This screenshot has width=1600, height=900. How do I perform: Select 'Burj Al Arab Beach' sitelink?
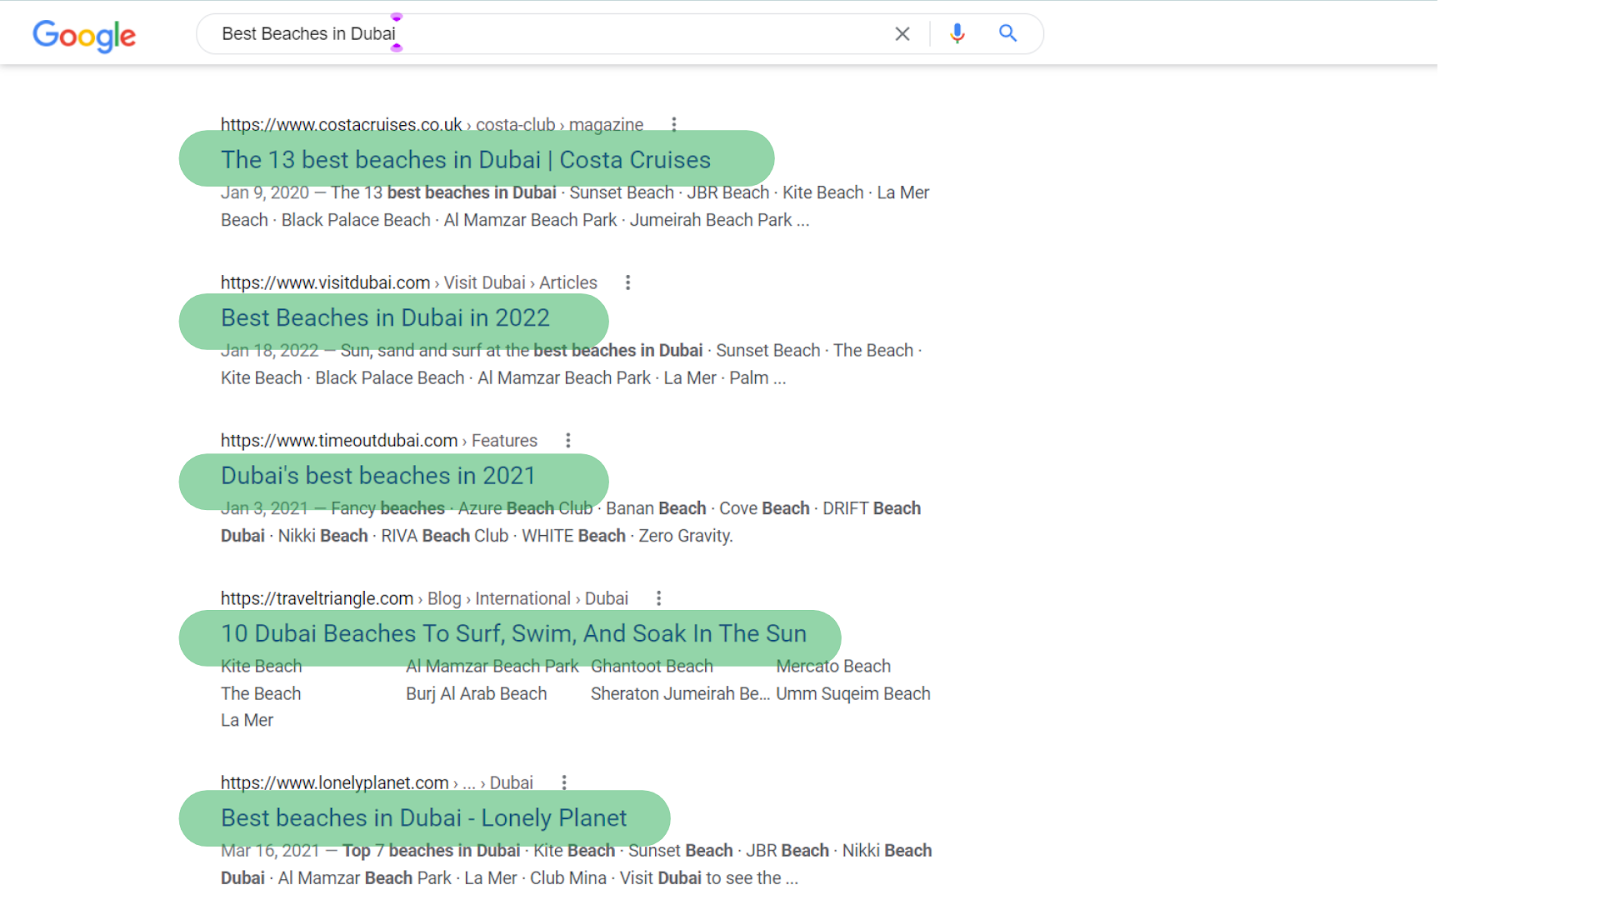pos(476,693)
